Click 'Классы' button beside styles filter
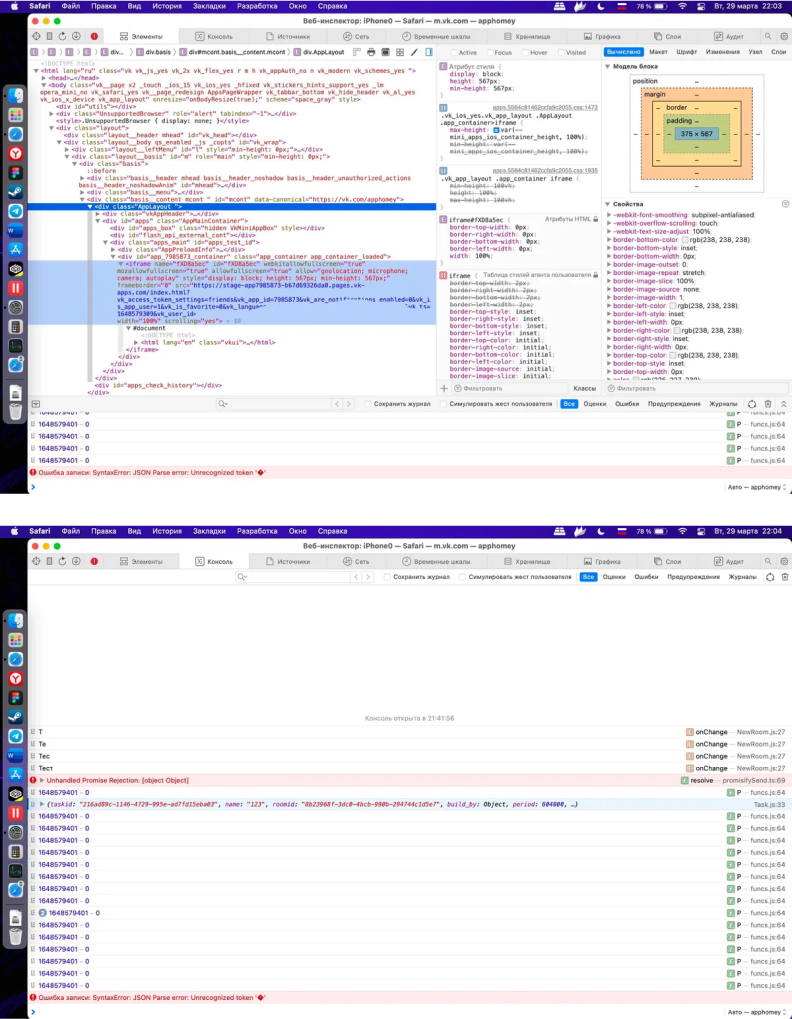Viewport: 792px width, 1019px height. [585, 388]
